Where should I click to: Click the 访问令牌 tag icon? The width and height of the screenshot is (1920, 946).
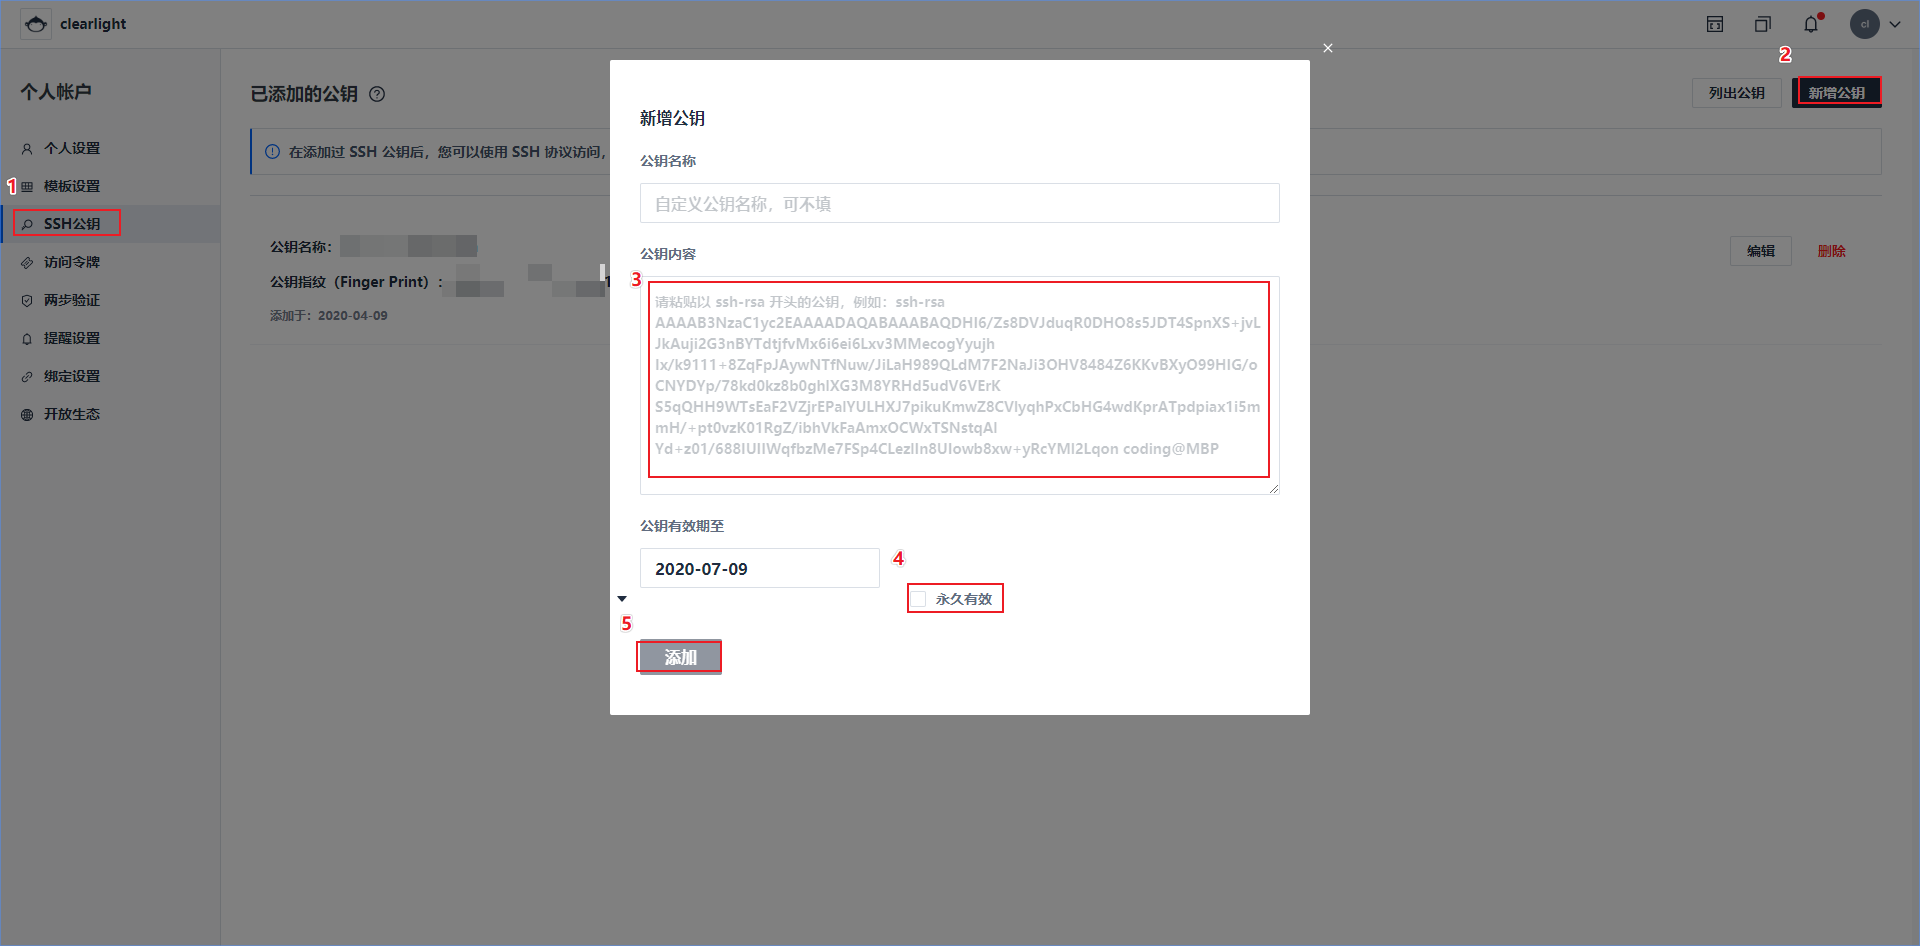27,262
